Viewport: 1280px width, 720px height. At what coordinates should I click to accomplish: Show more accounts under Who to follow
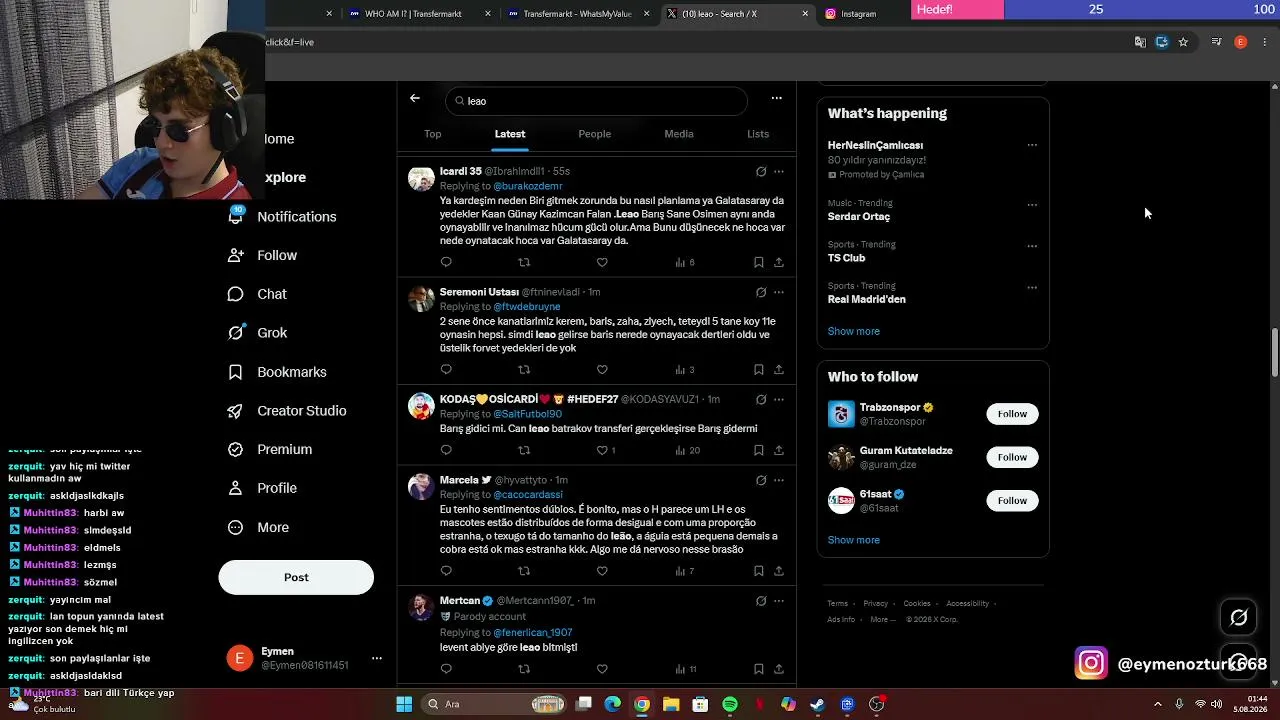click(854, 540)
